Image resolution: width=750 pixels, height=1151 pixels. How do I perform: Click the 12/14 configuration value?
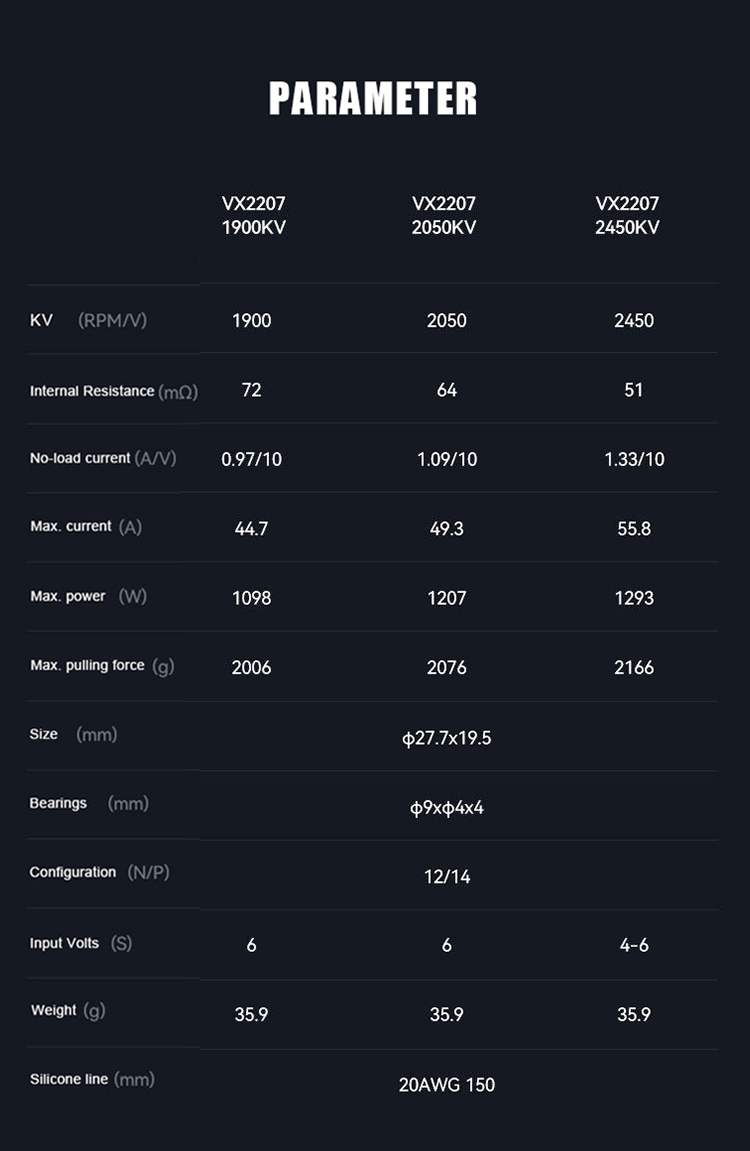(446, 877)
